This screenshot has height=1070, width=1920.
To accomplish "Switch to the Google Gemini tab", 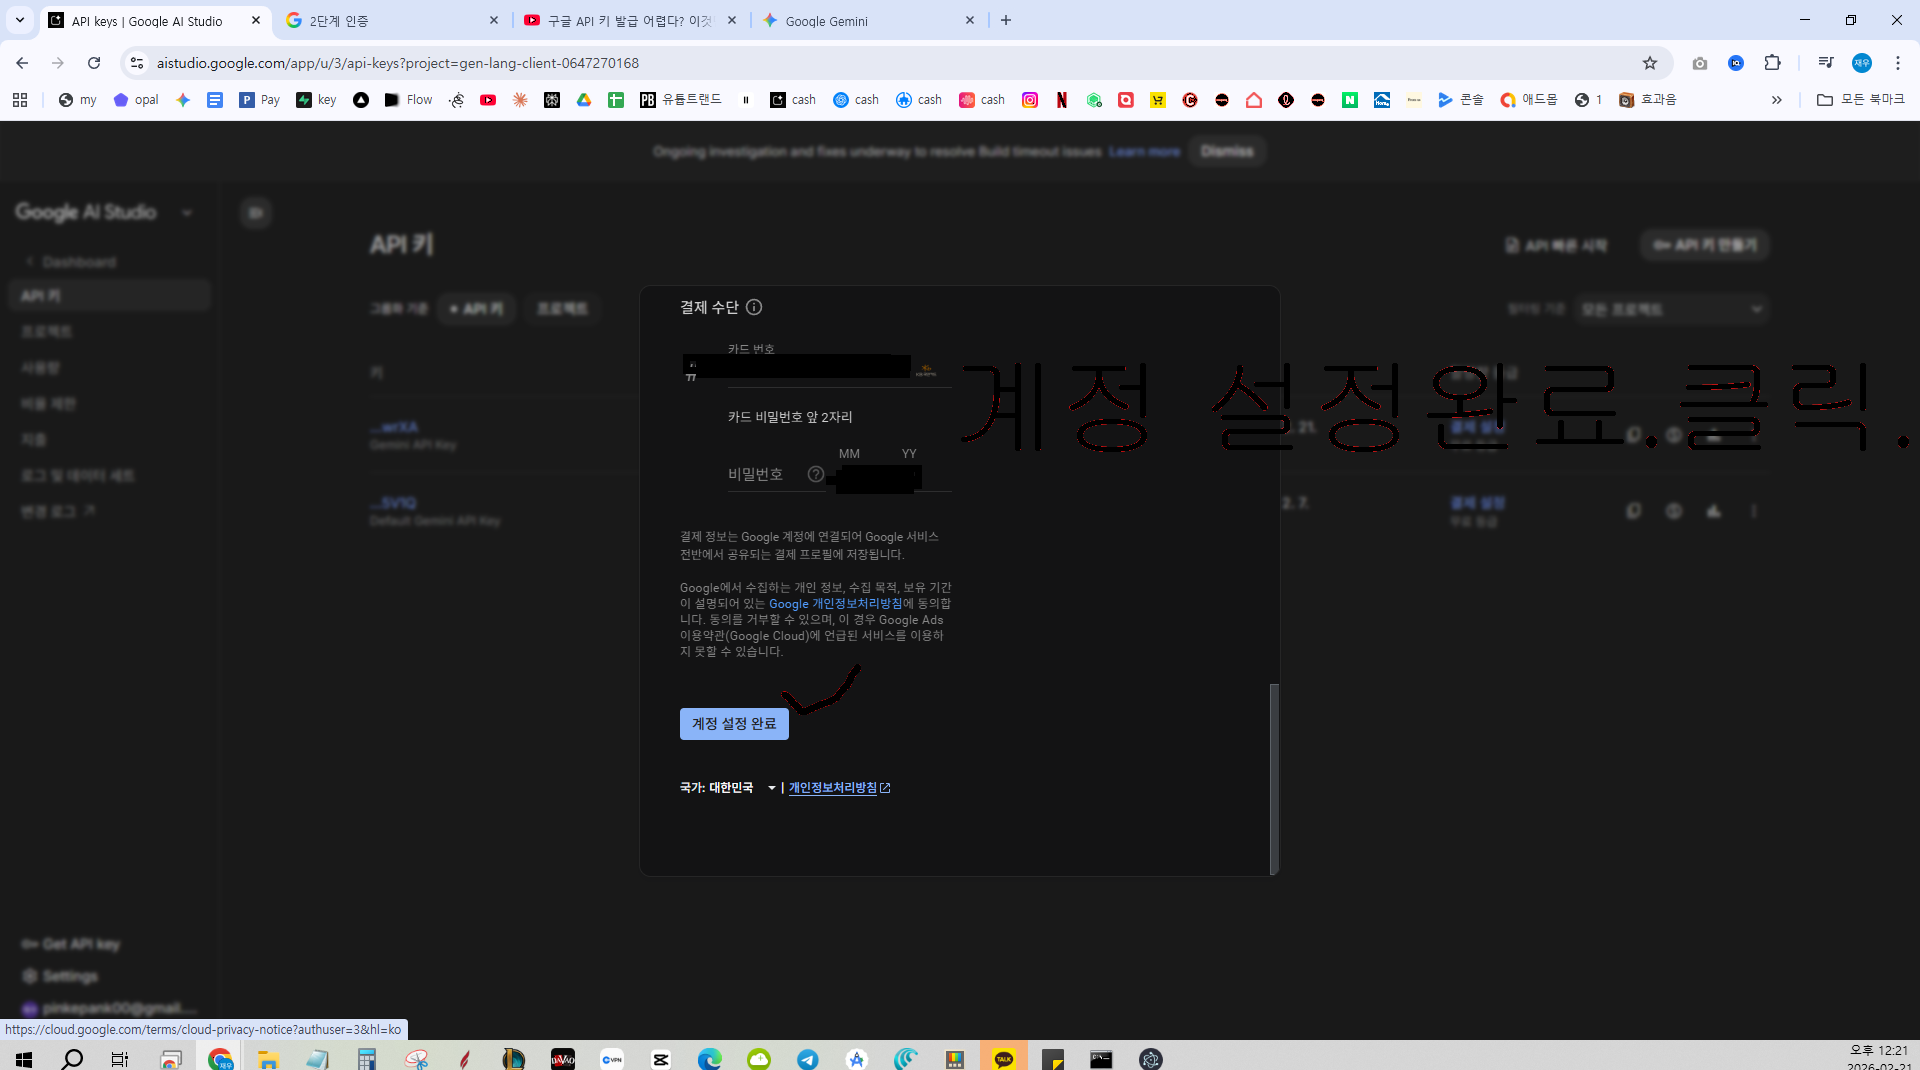I will (x=868, y=21).
